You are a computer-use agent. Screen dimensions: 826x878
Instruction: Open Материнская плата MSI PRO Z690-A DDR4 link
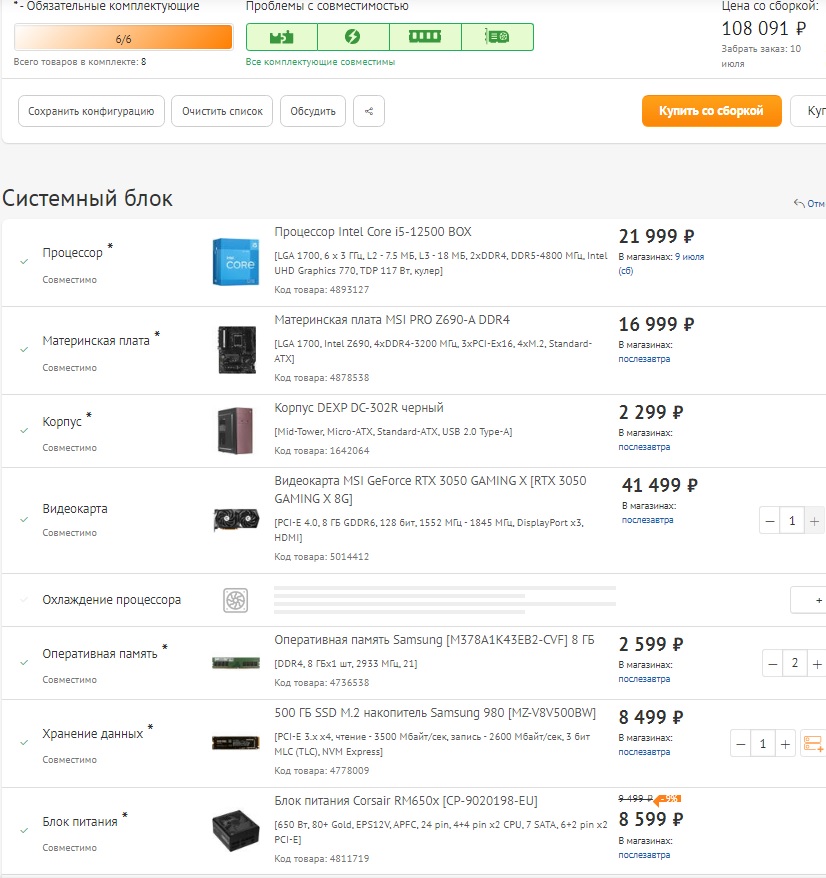pos(392,320)
